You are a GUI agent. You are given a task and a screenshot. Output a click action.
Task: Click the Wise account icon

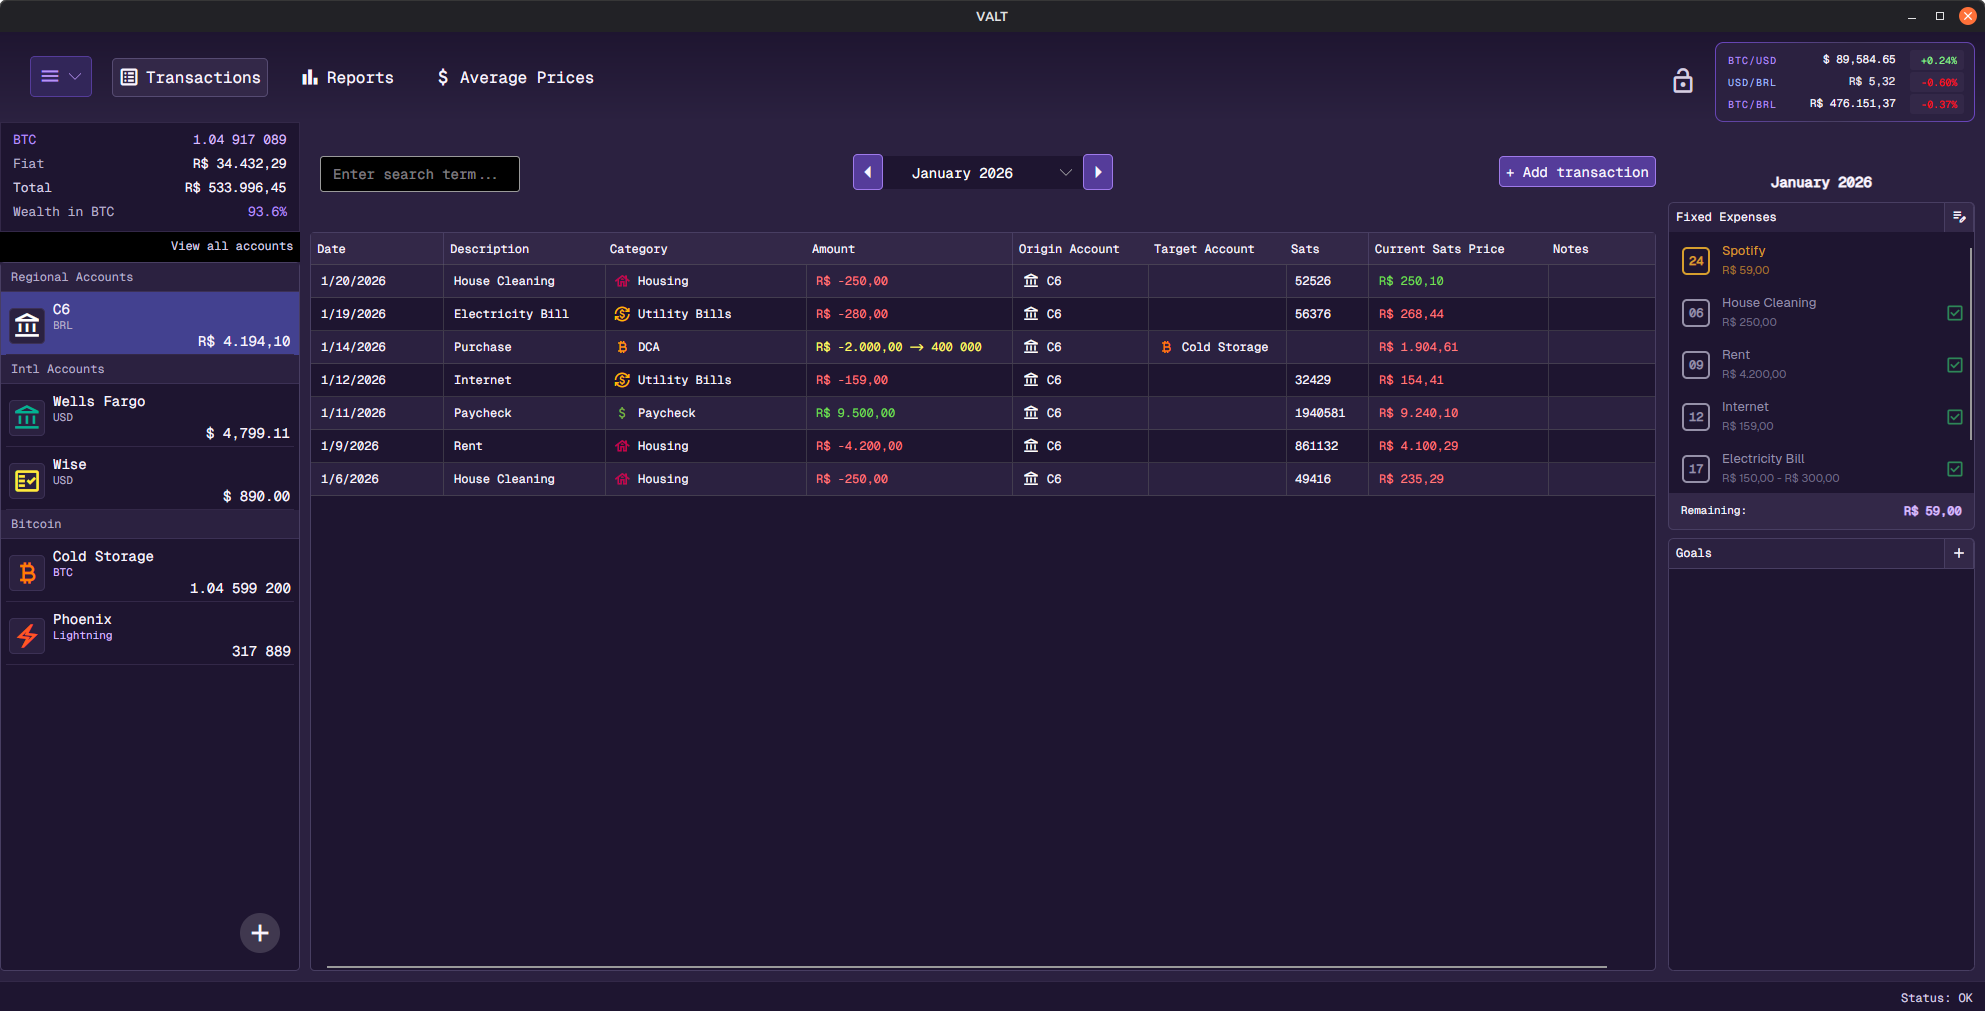(x=27, y=481)
